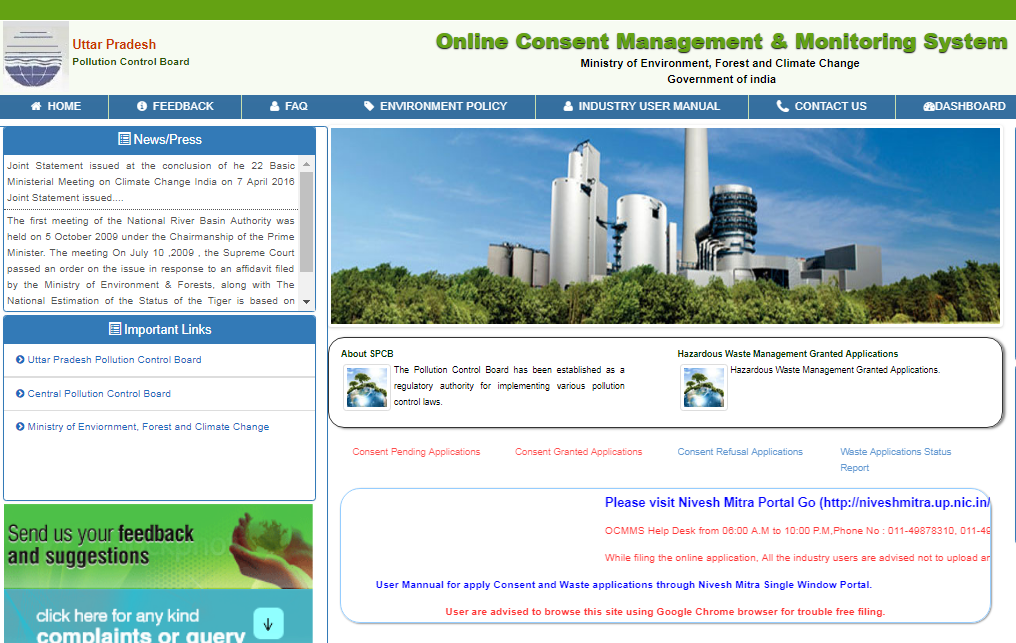The image size is (1016, 643).
Task: Click the Contact Us phone icon
Action: 783,106
